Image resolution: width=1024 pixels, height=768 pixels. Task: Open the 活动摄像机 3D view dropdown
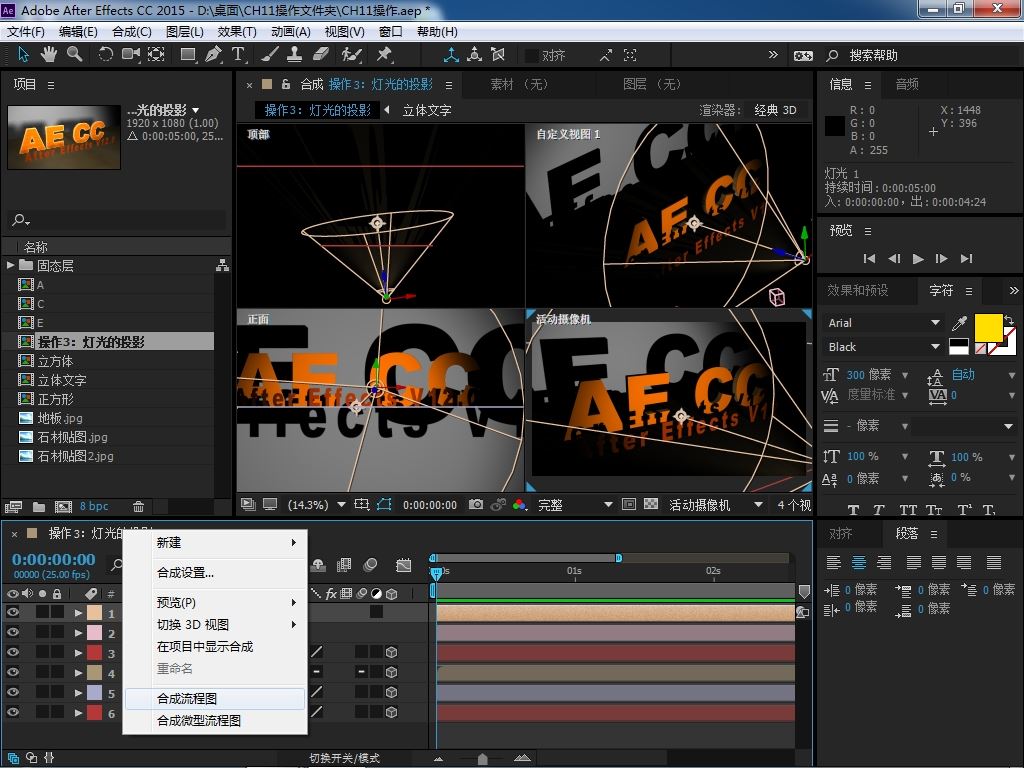click(716, 505)
